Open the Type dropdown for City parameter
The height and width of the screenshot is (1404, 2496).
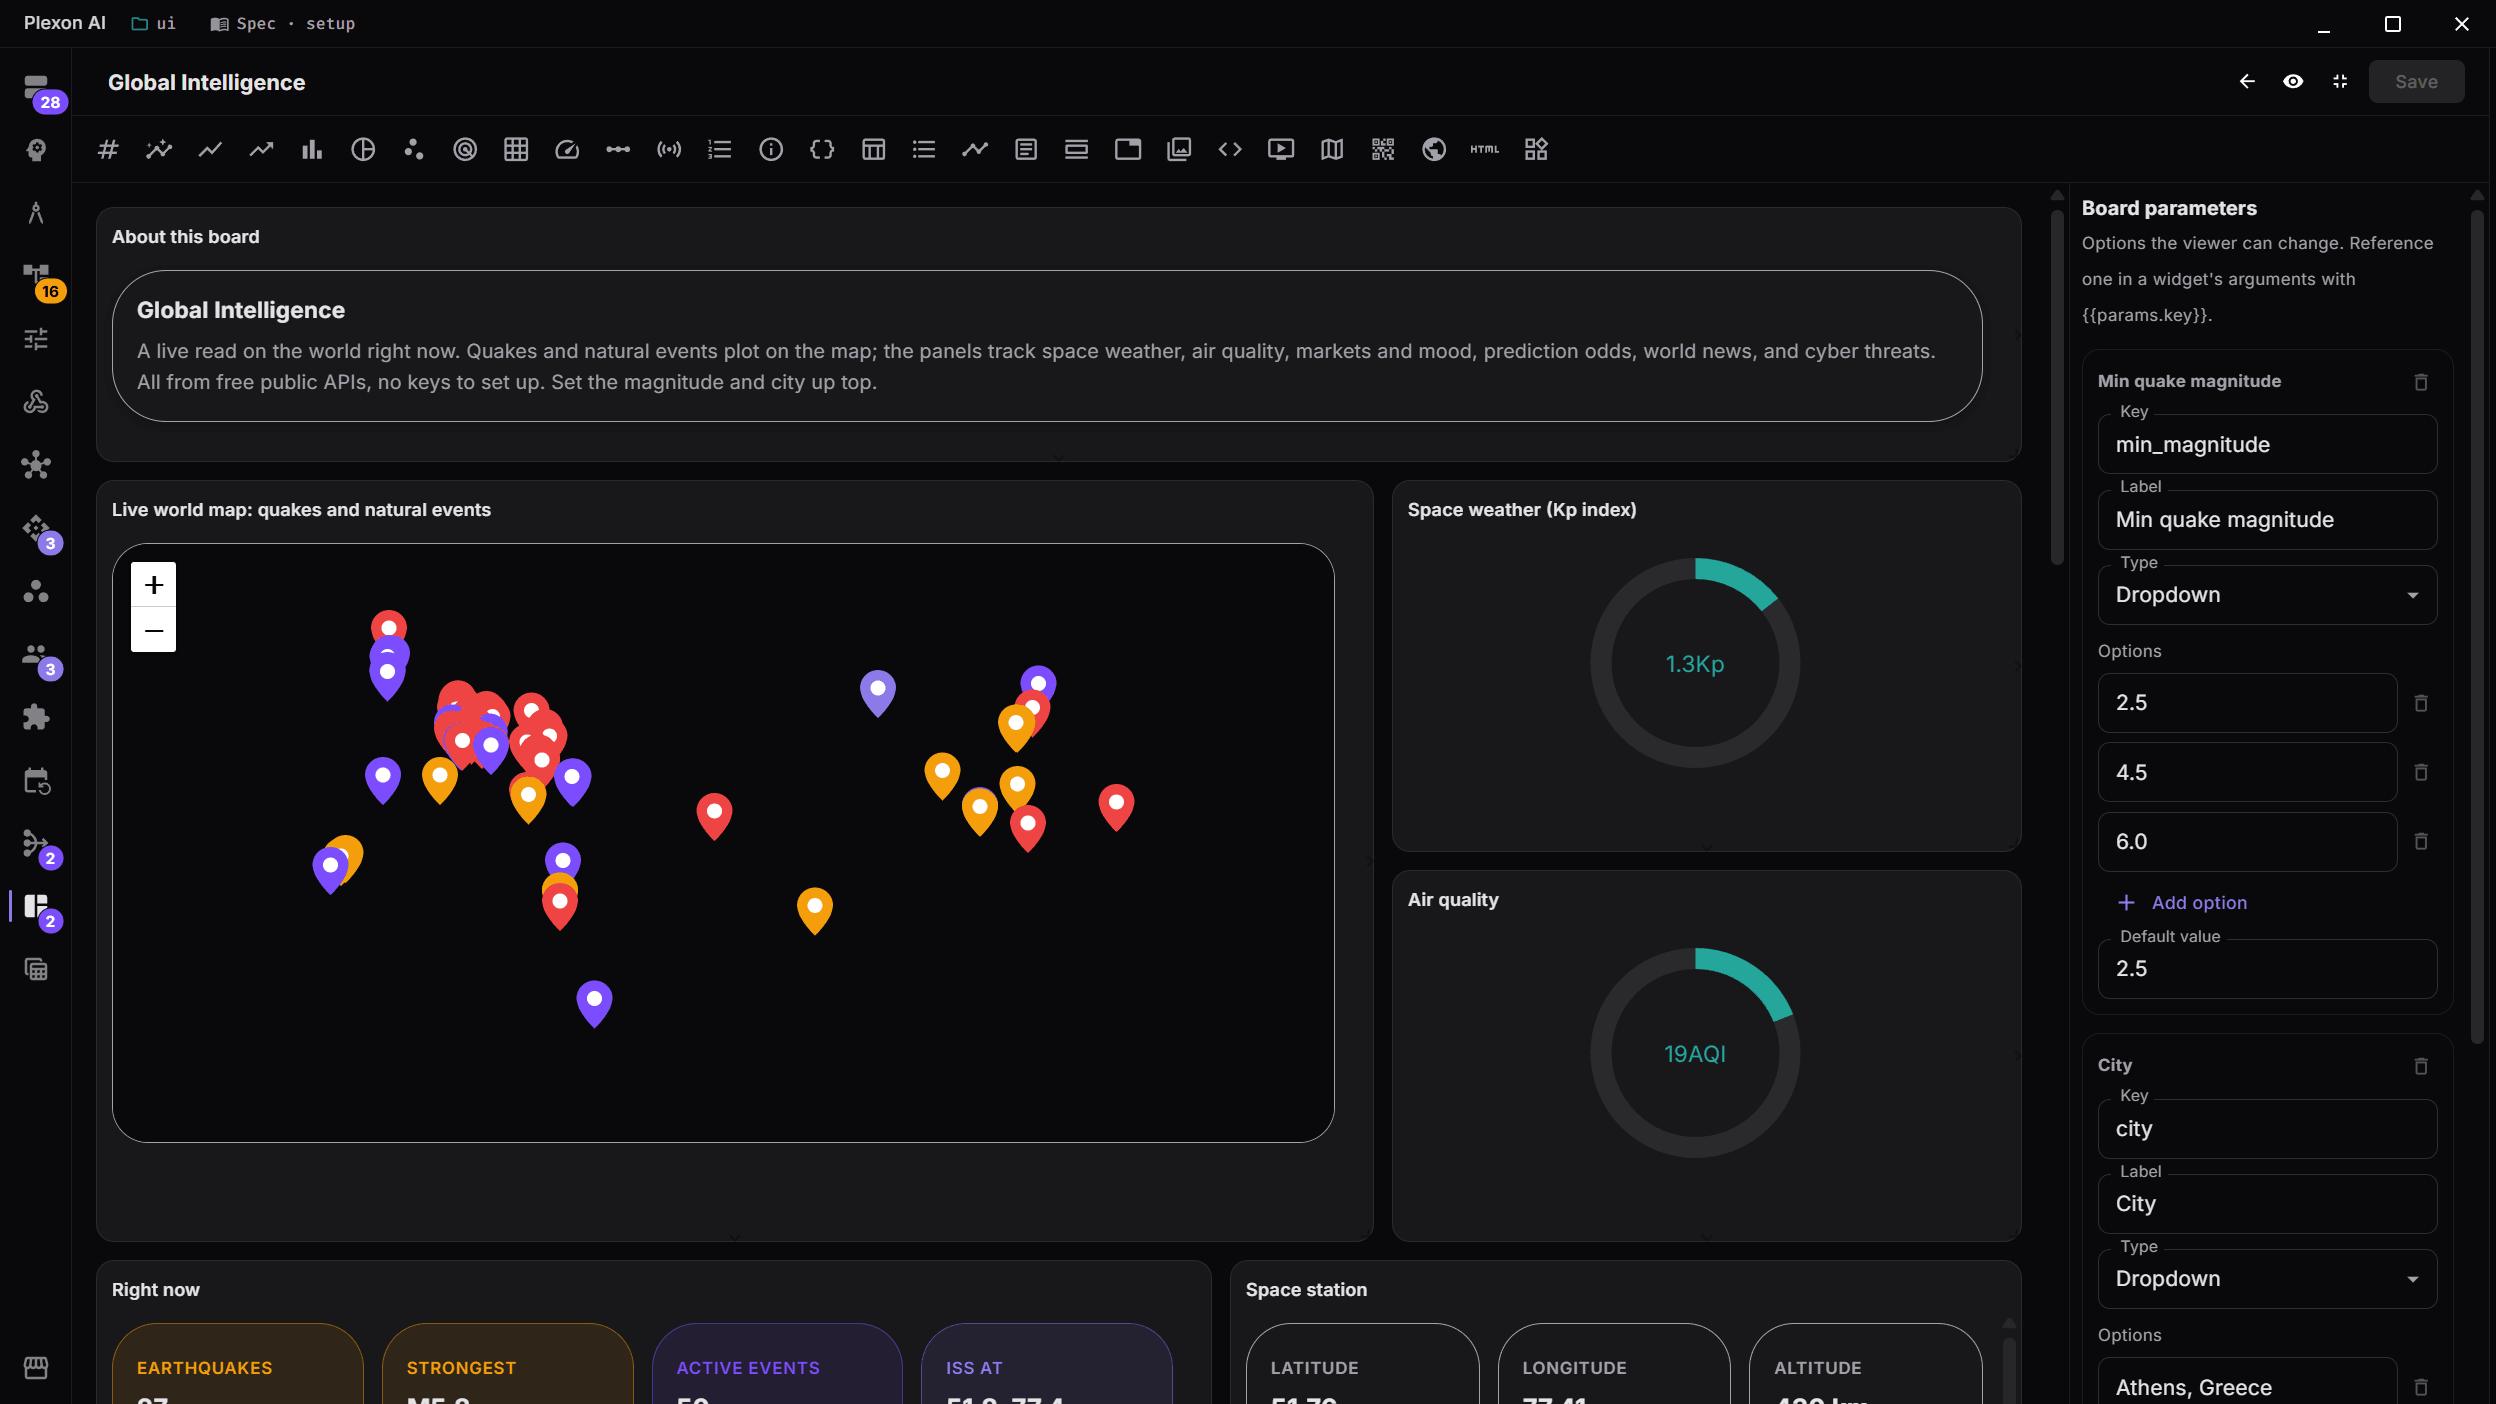(2267, 1279)
